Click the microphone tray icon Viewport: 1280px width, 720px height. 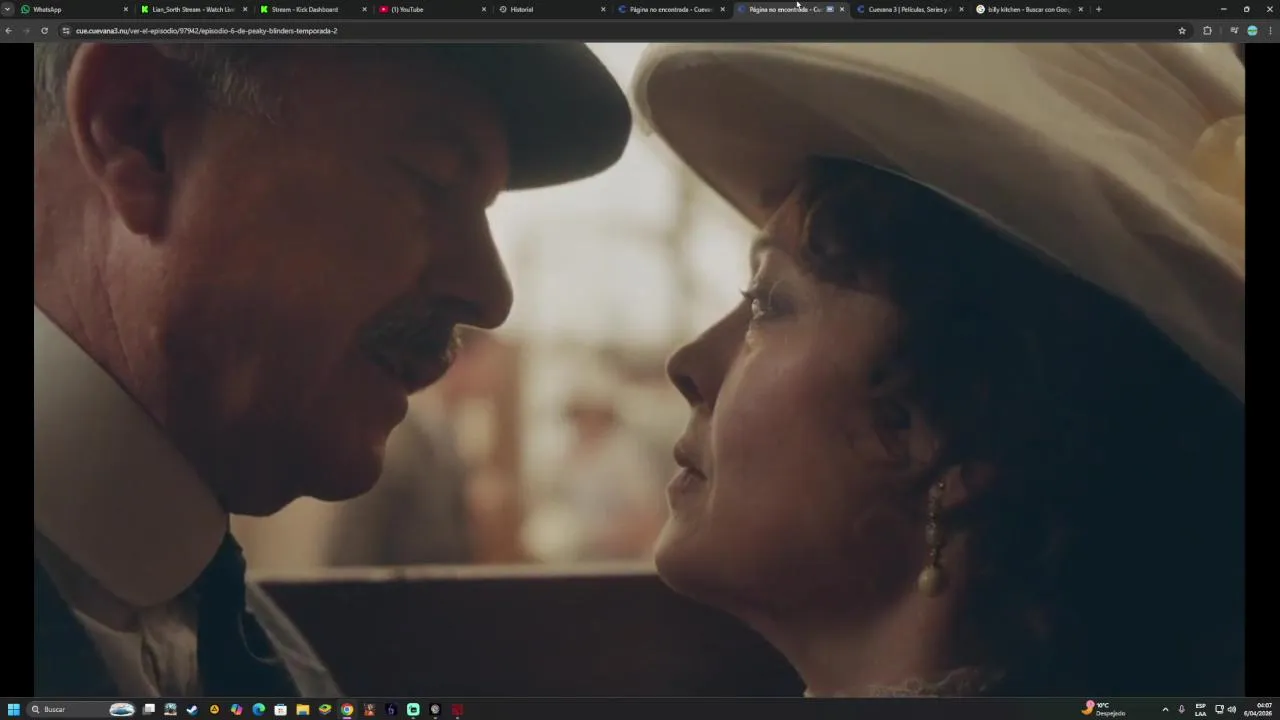(1181, 709)
